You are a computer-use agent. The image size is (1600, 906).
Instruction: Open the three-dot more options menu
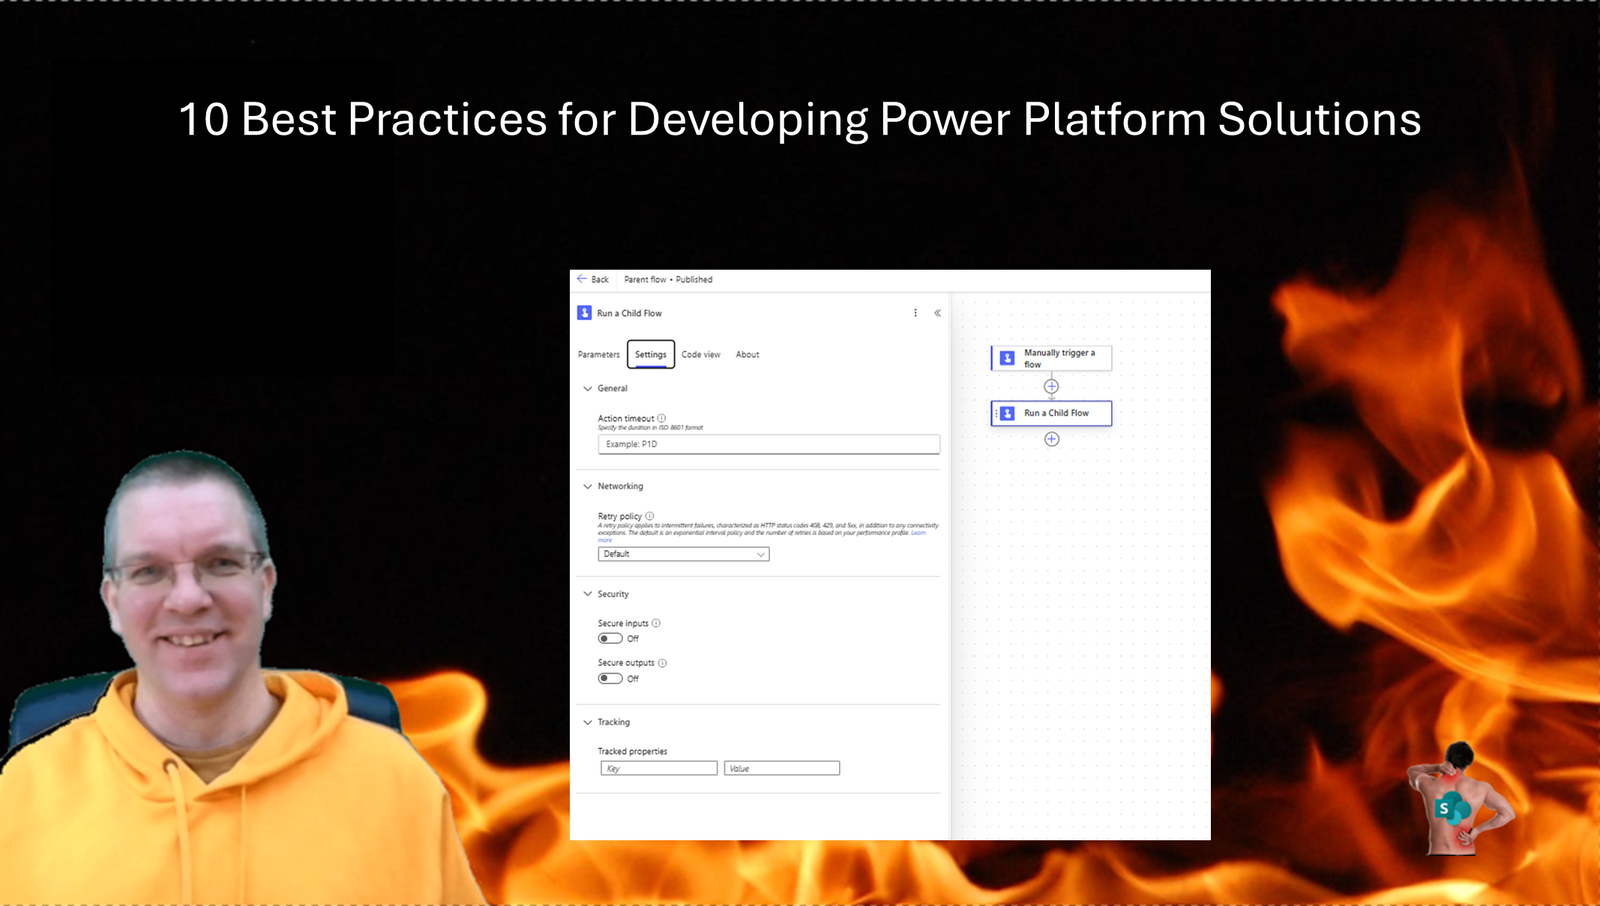click(x=915, y=313)
